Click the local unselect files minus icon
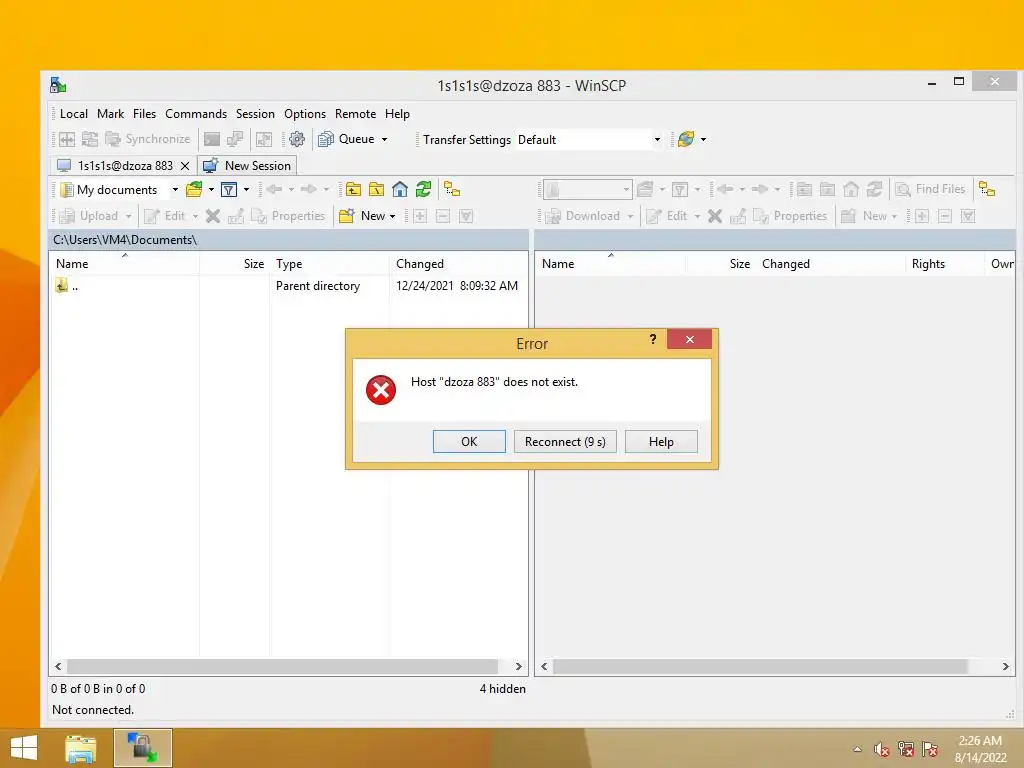This screenshot has width=1024, height=768. 443,216
